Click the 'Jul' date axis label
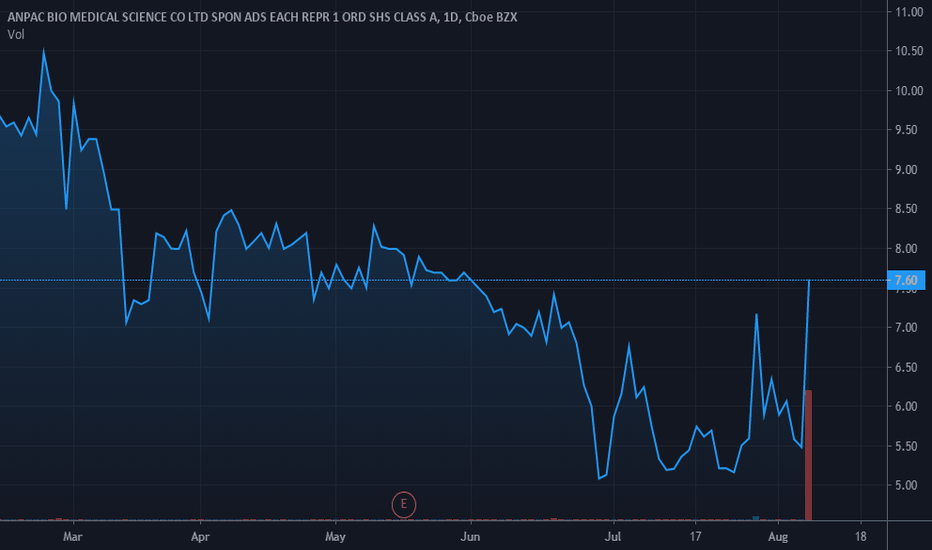Image resolution: width=932 pixels, height=550 pixels. tap(613, 537)
